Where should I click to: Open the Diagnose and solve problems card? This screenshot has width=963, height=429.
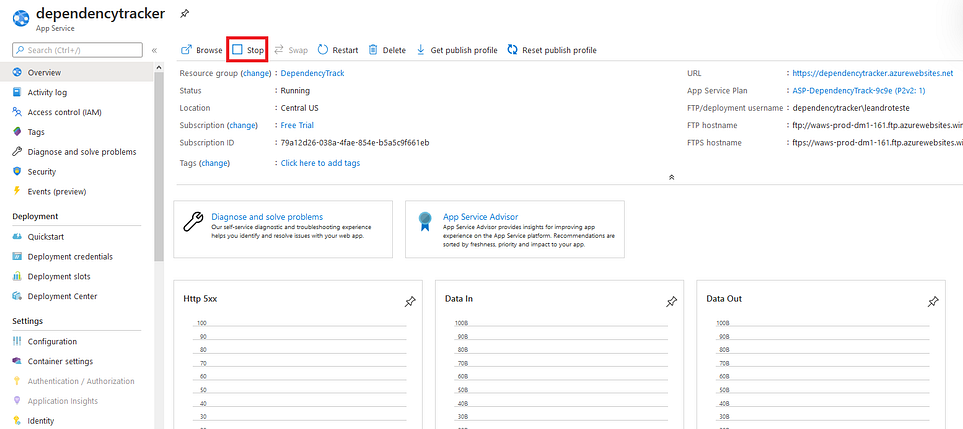tap(283, 229)
